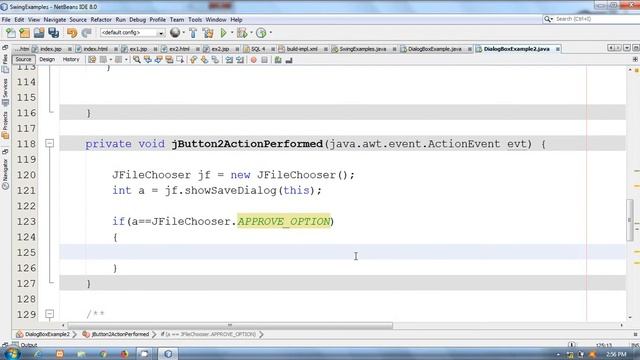Click the Comment selection editor icon
640x360 pixels.
pyautogui.click(x=278, y=60)
